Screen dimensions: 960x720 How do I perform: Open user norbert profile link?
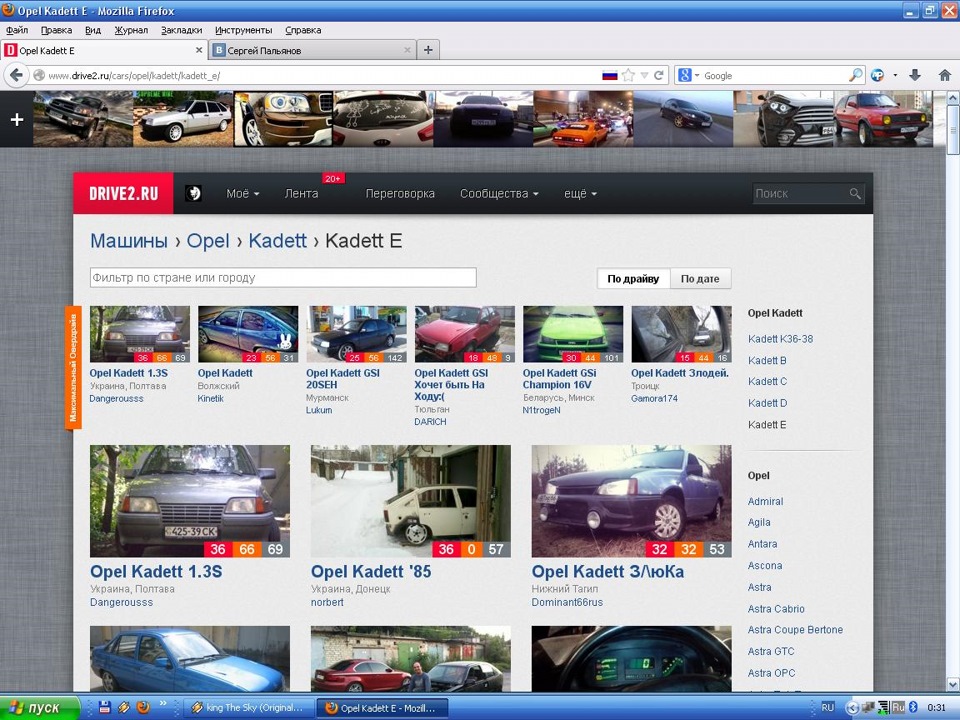(327, 602)
